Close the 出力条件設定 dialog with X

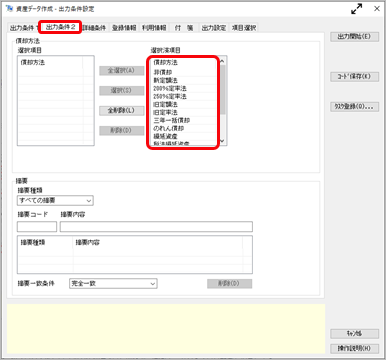(377, 9)
